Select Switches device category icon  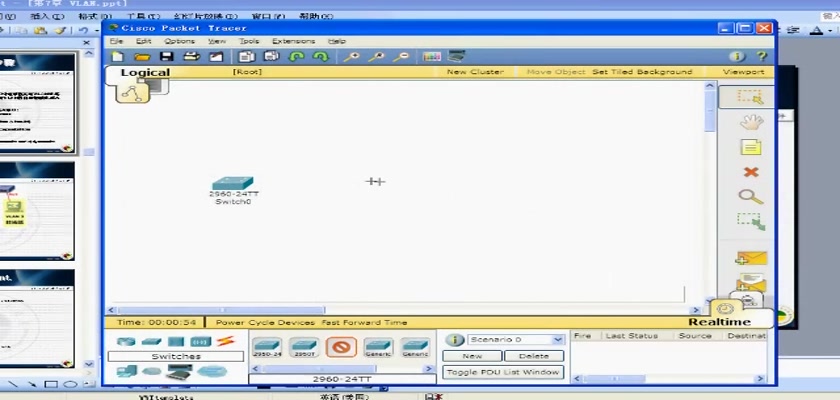tap(152, 341)
